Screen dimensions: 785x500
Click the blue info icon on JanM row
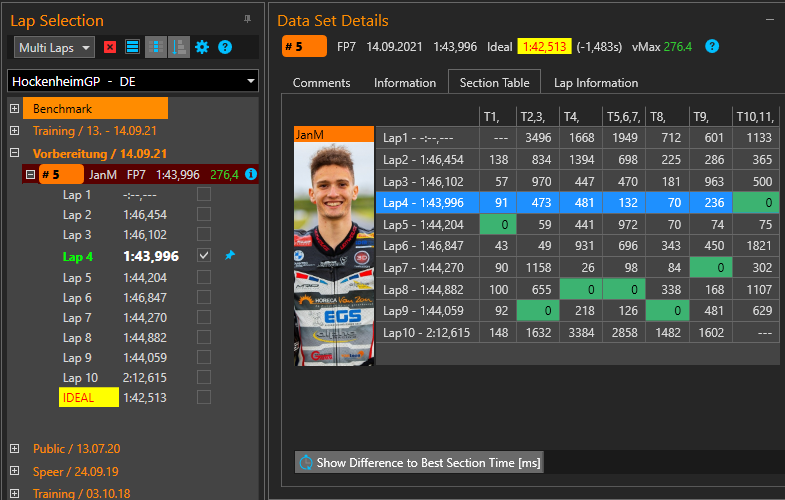(251, 175)
